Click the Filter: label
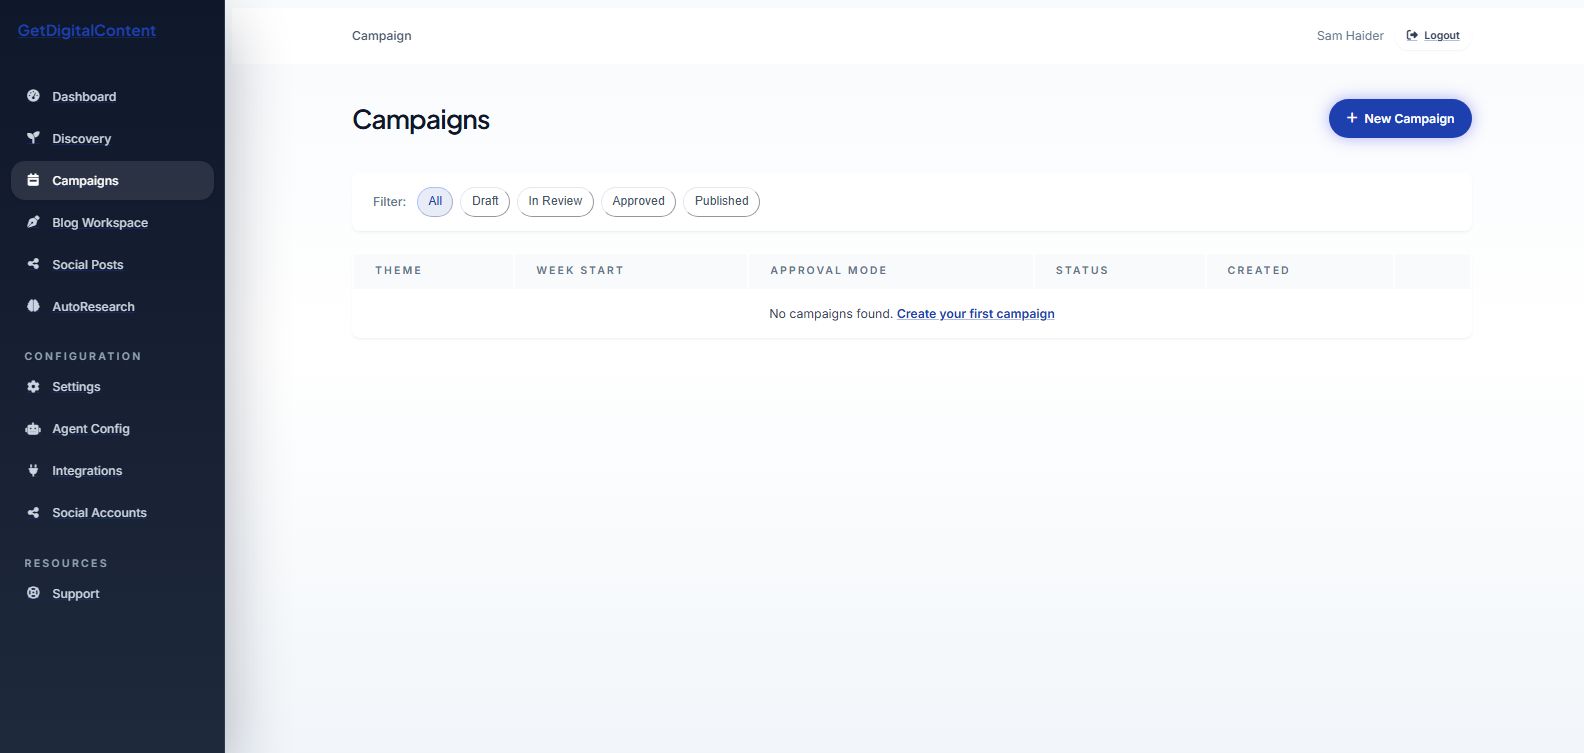1584x753 pixels. (389, 201)
